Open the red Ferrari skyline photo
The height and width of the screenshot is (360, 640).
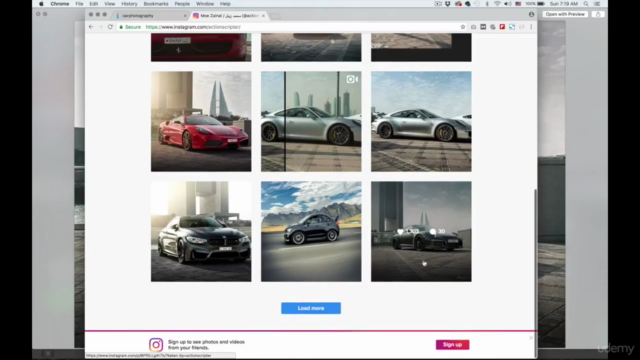coord(201,122)
